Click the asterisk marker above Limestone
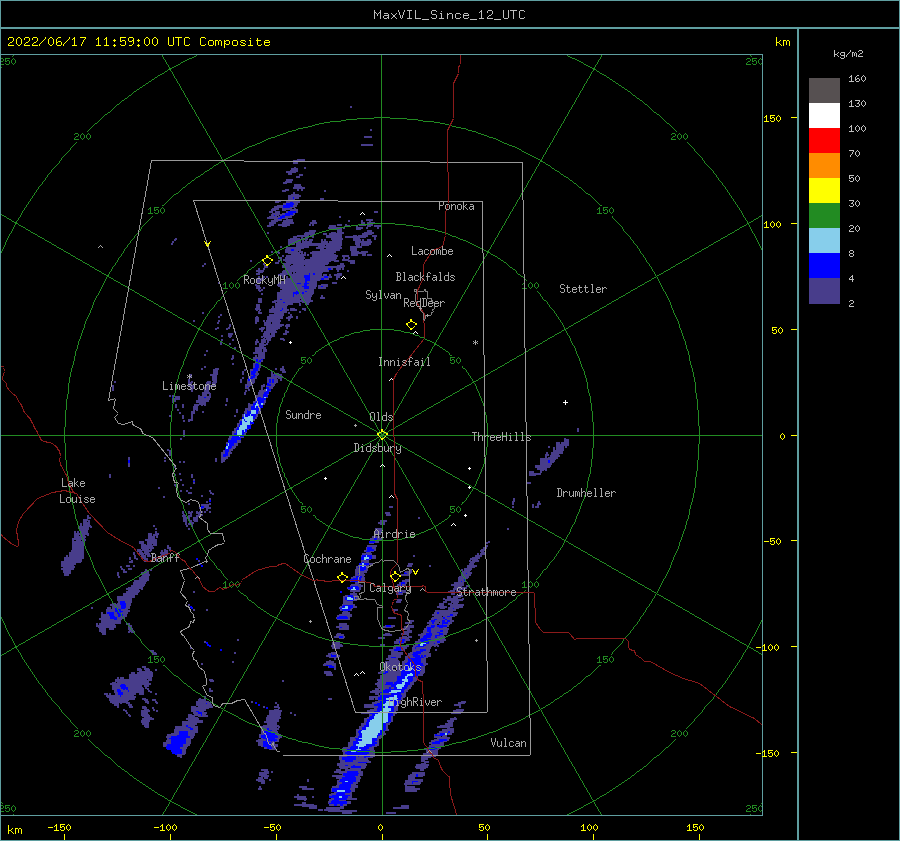This screenshot has width=900, height=841. [189, 377]
